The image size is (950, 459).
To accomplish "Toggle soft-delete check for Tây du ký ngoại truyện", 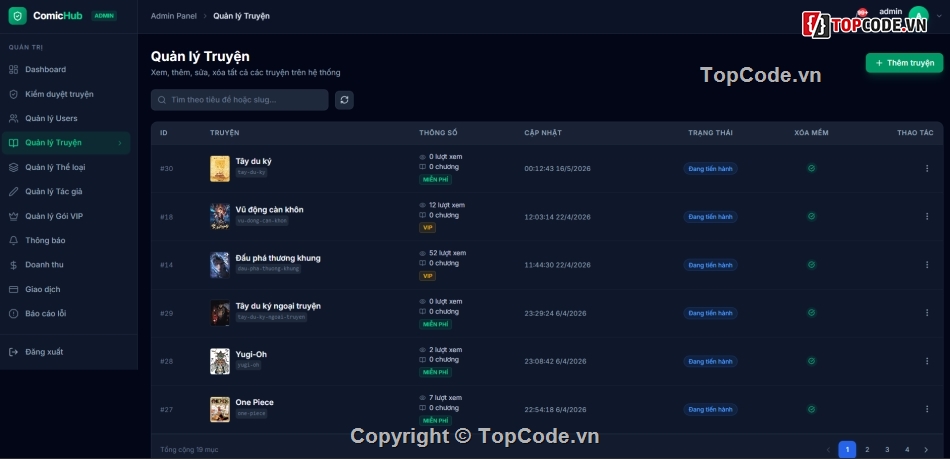I will tap(811, 312).
